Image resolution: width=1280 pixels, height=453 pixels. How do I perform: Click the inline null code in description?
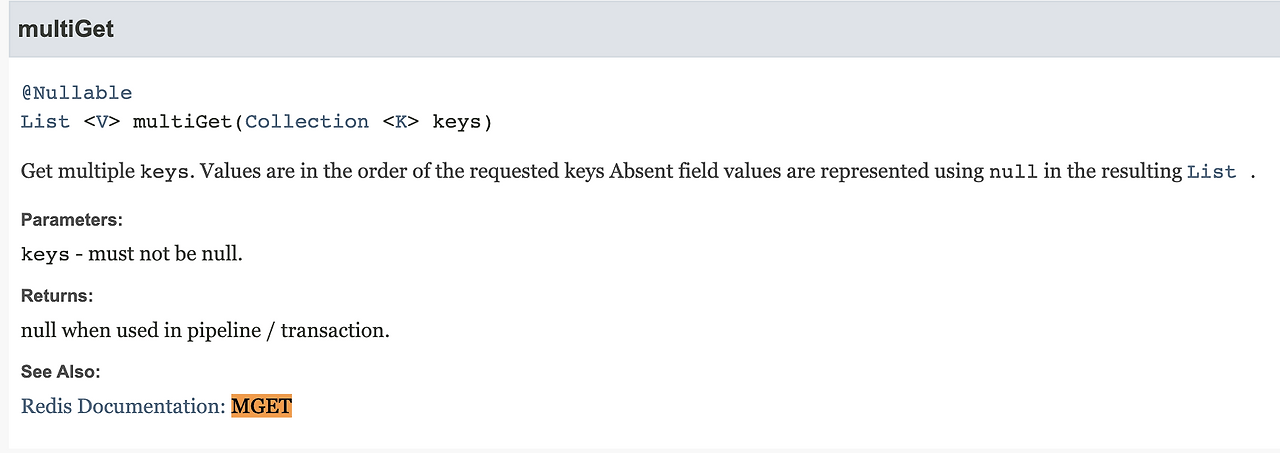click(1013, 172)
